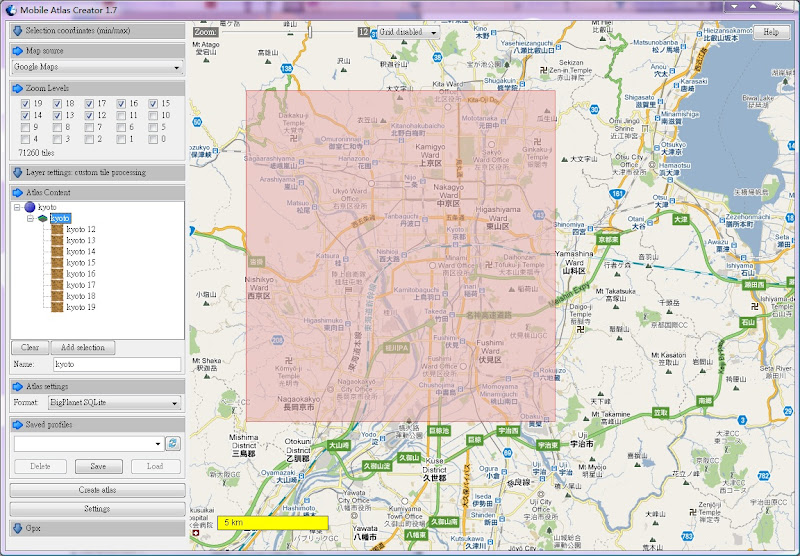800x556 pixels.
Task: Uncheck zoom level 16 checkbox
Action: [121, 104]
